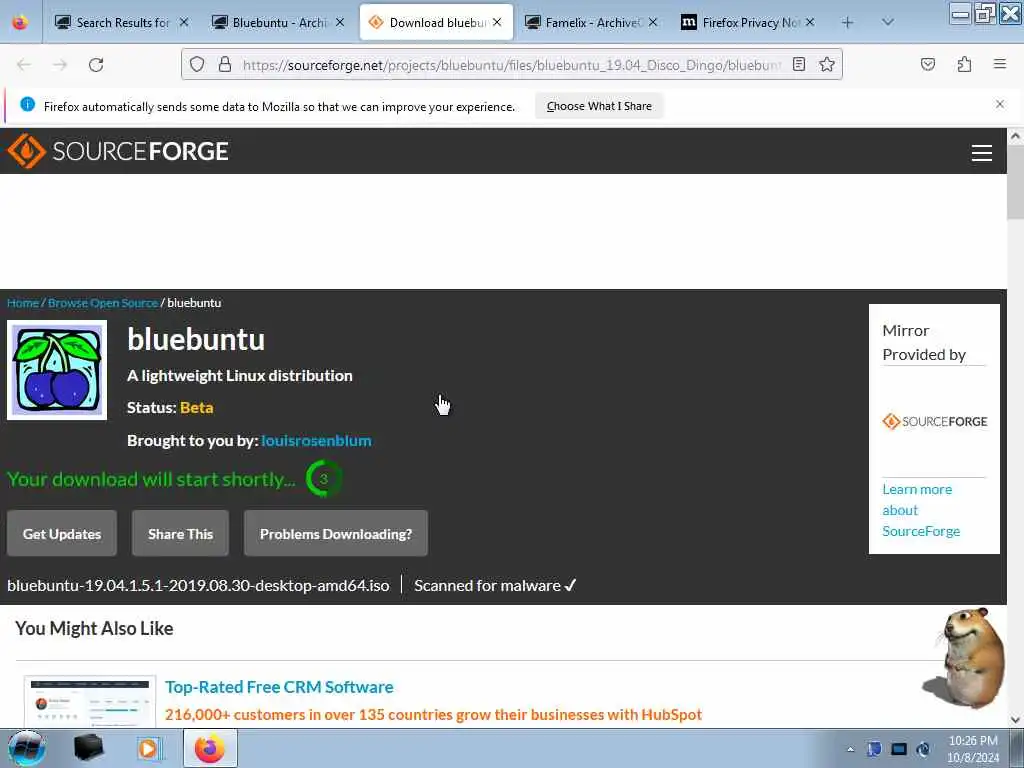
Task: Click the download countdown timer circle
Action: [x=324, y=479]
